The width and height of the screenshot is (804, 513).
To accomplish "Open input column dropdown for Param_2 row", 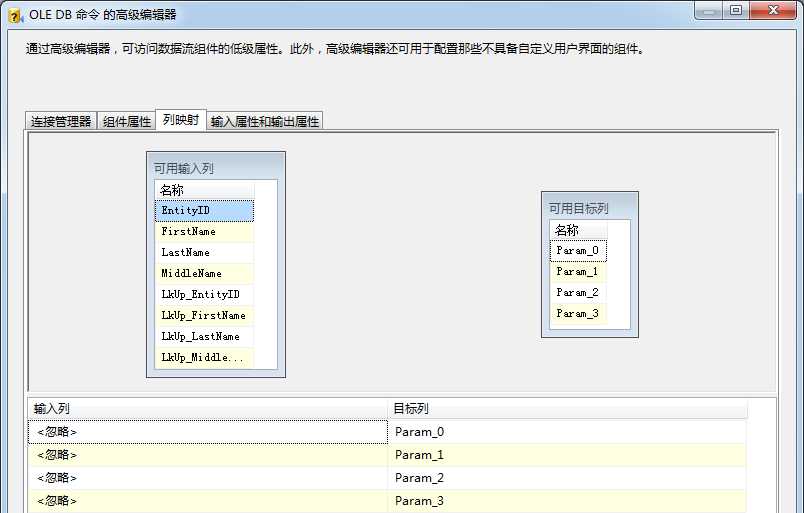I will tap(208, 478).
